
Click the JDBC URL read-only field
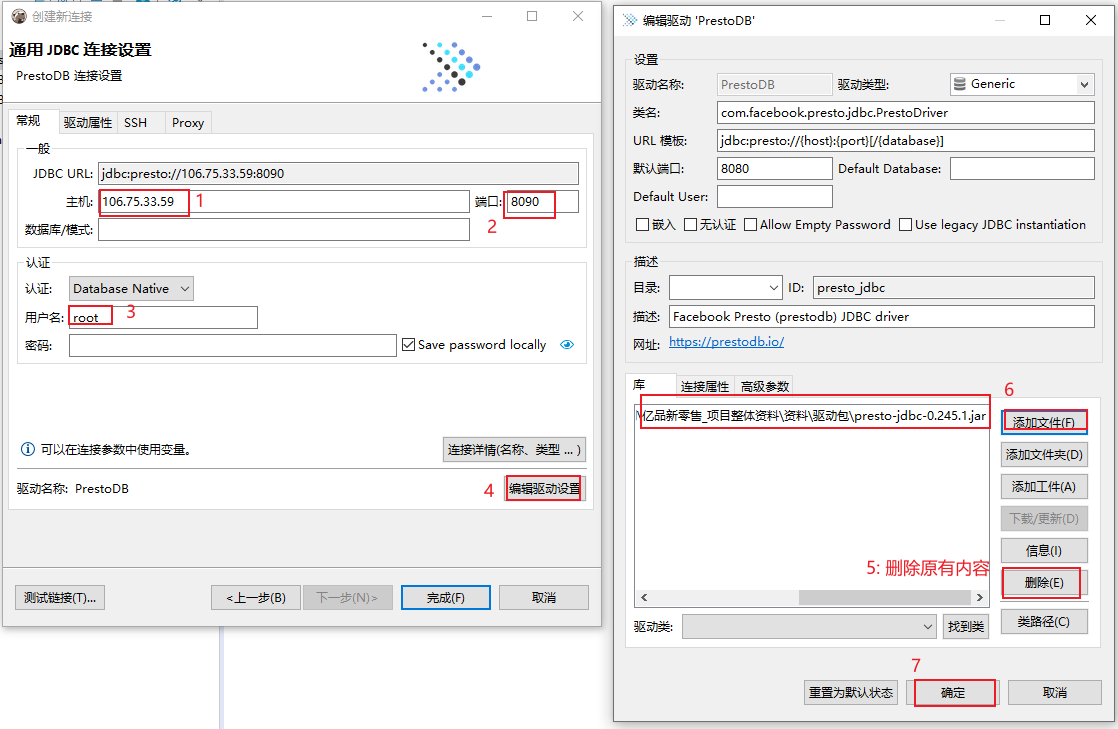tap(338, 173)
